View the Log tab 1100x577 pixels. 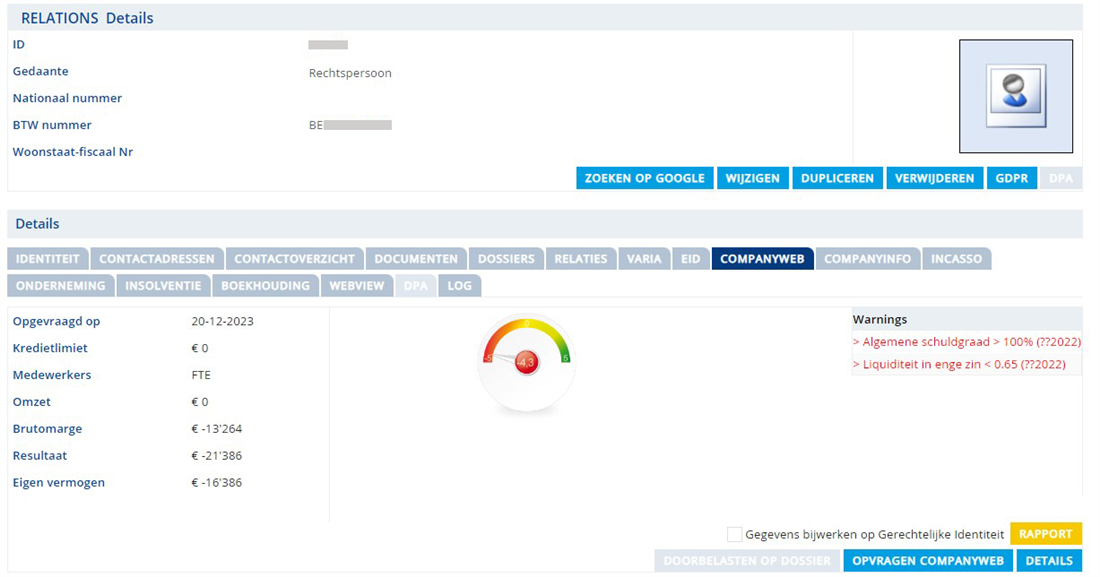[459, 285]
